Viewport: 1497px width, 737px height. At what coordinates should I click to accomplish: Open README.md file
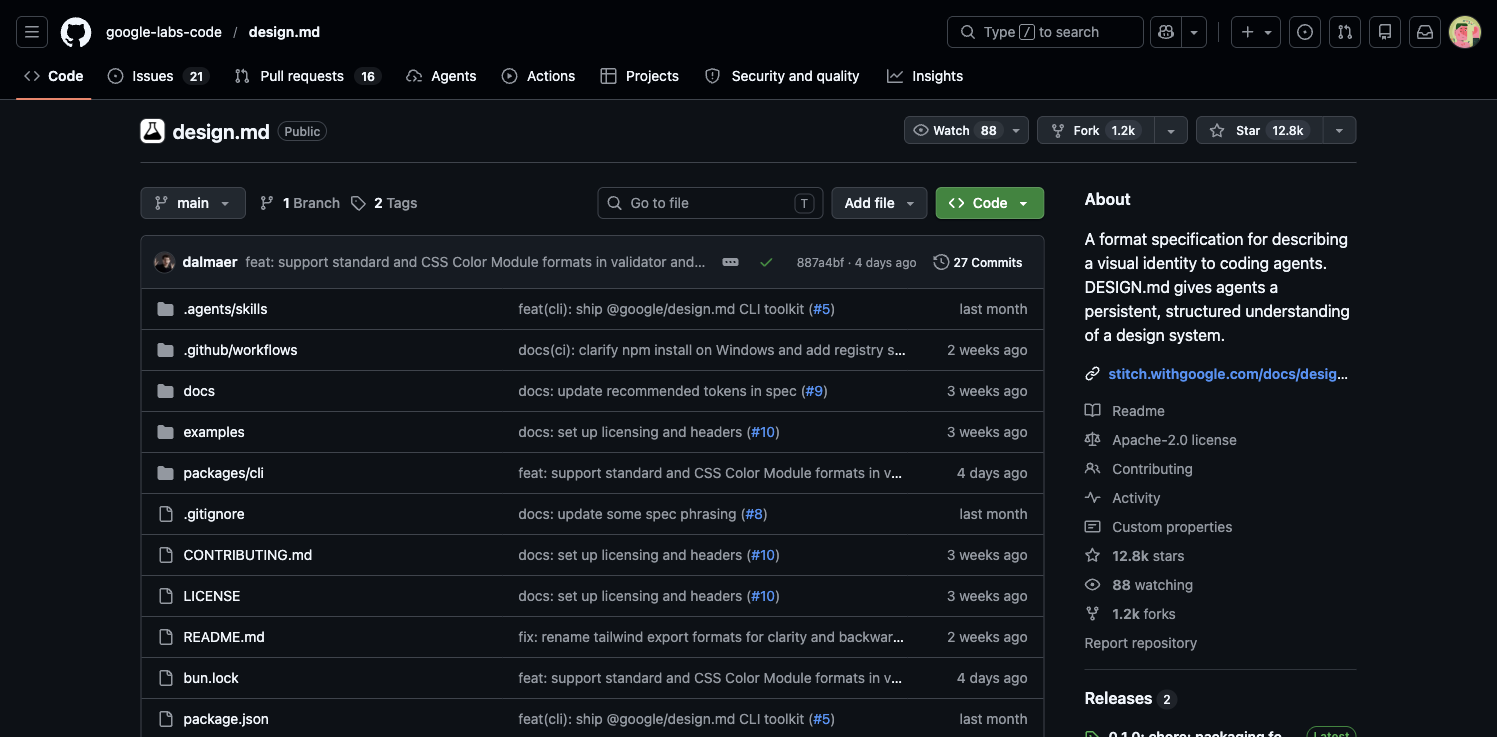tap(224, 637)
